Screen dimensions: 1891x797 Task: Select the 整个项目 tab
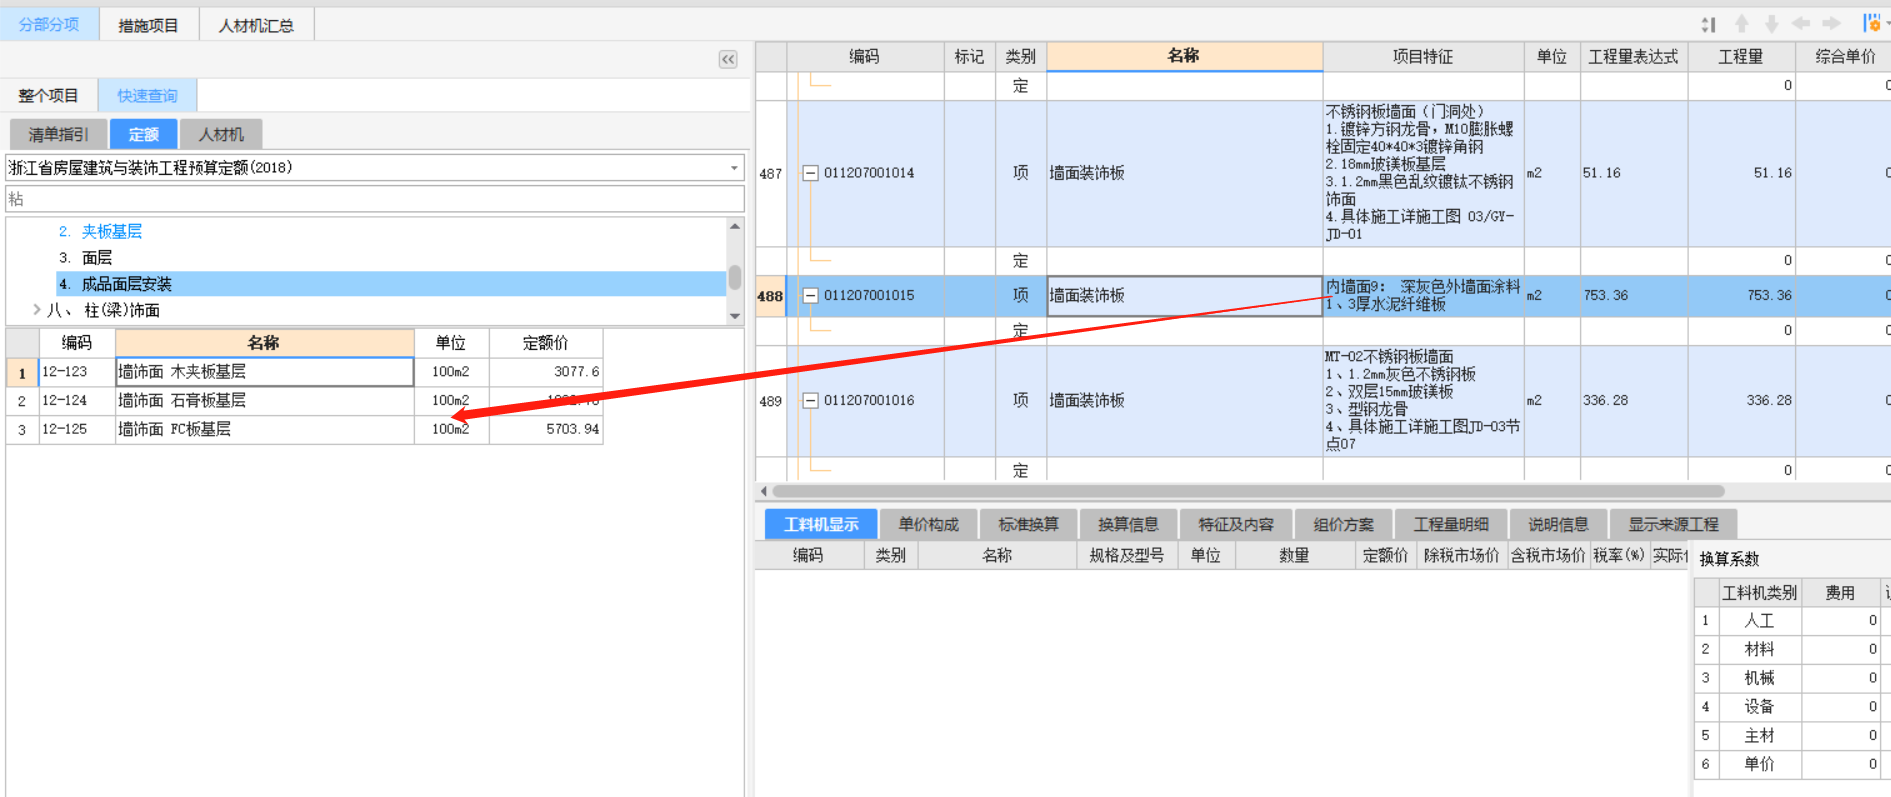pos(48,96)
